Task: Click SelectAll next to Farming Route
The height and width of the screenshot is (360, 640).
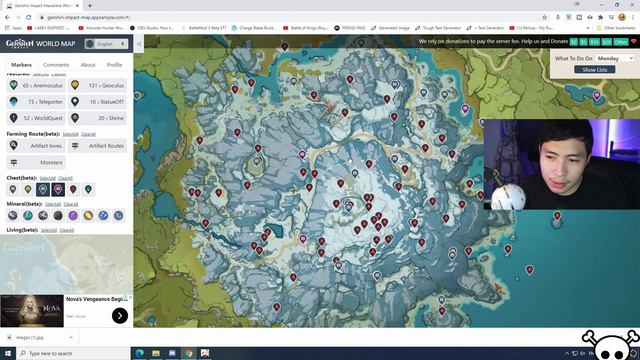Action: [70, 134]
